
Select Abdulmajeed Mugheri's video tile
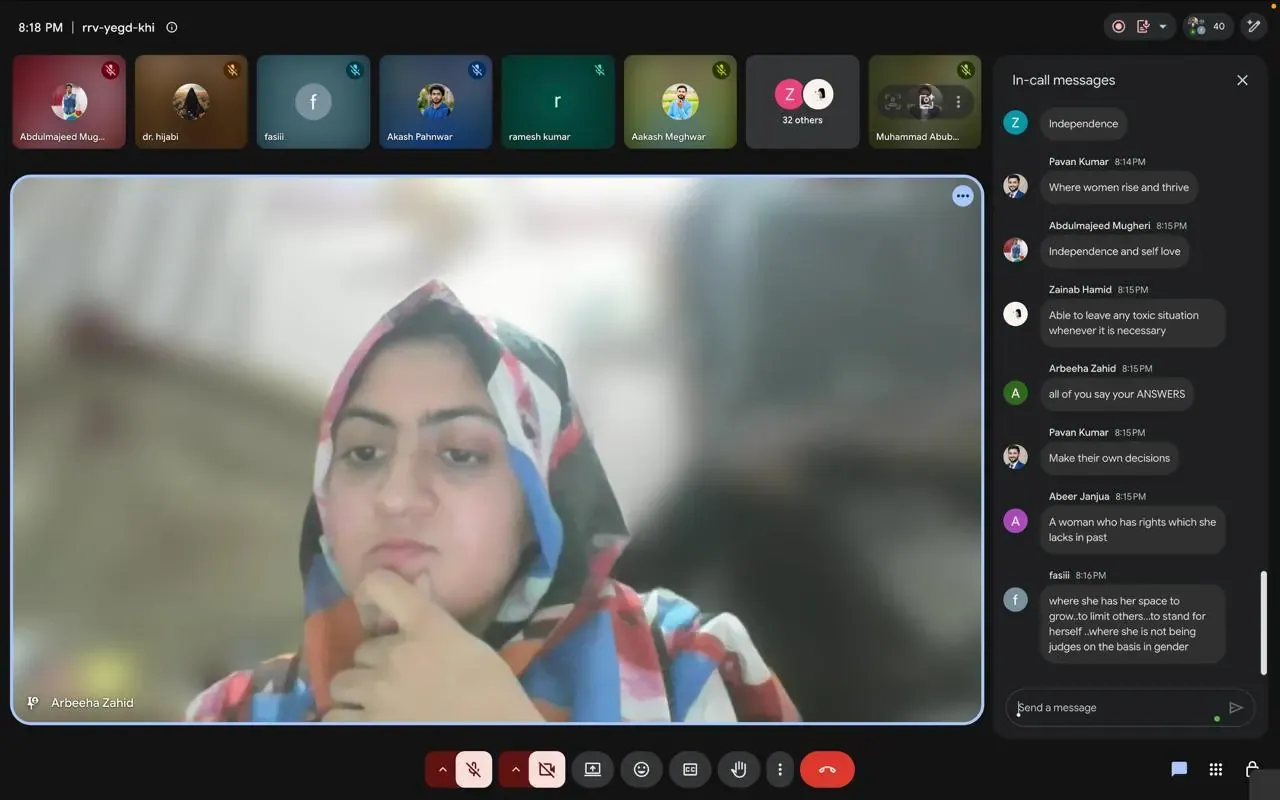69,102
